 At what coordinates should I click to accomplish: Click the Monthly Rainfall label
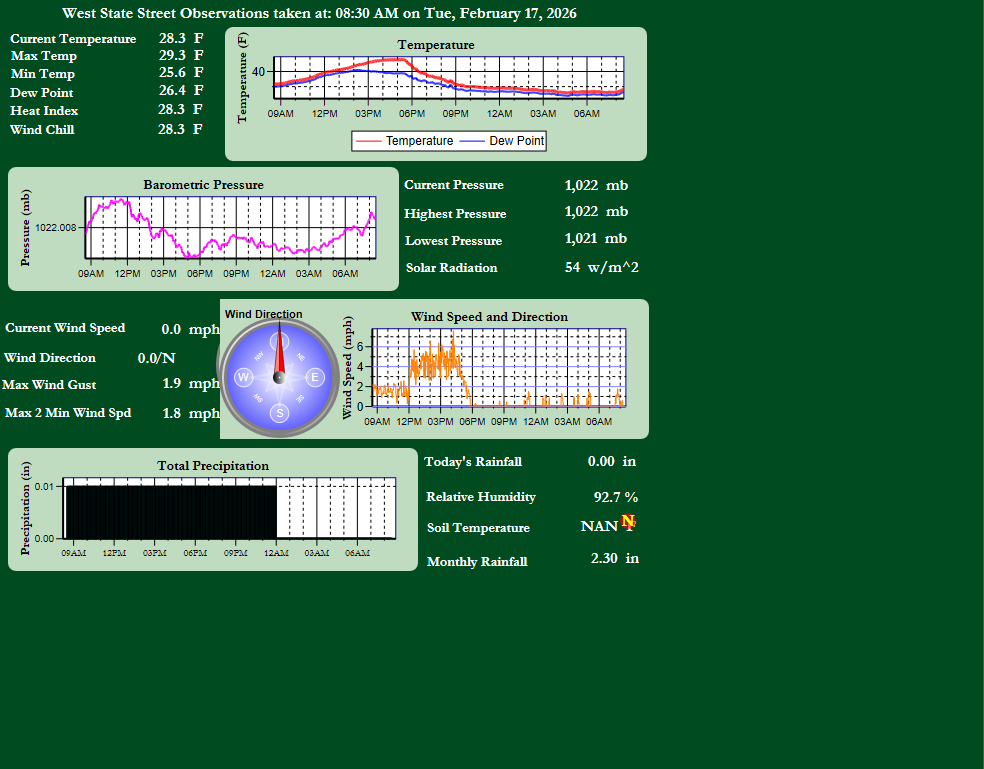(477, 561)
